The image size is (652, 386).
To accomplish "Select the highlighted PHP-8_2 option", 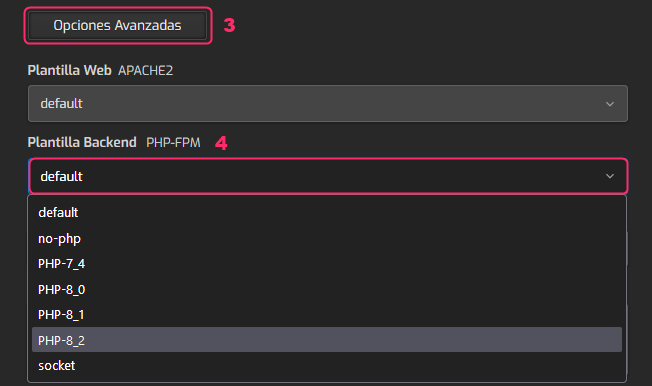I will point(327,340).
